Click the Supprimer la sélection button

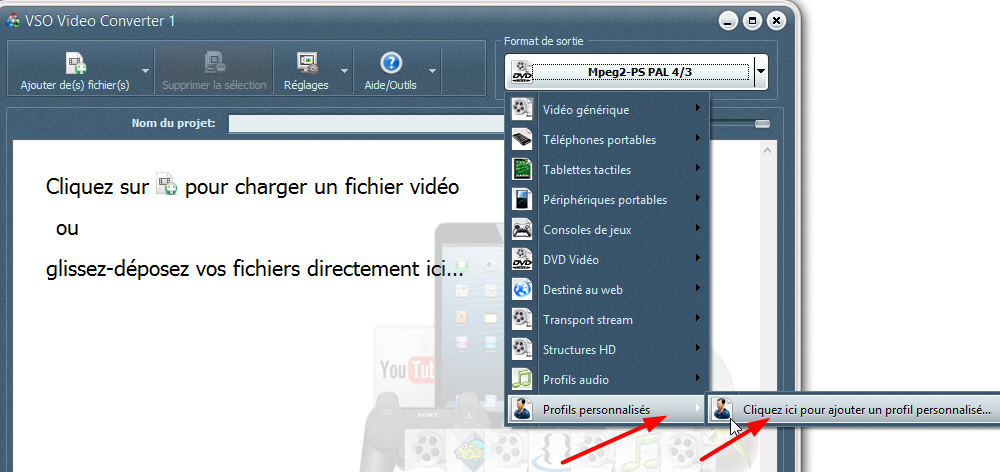(x=214, y=70)
